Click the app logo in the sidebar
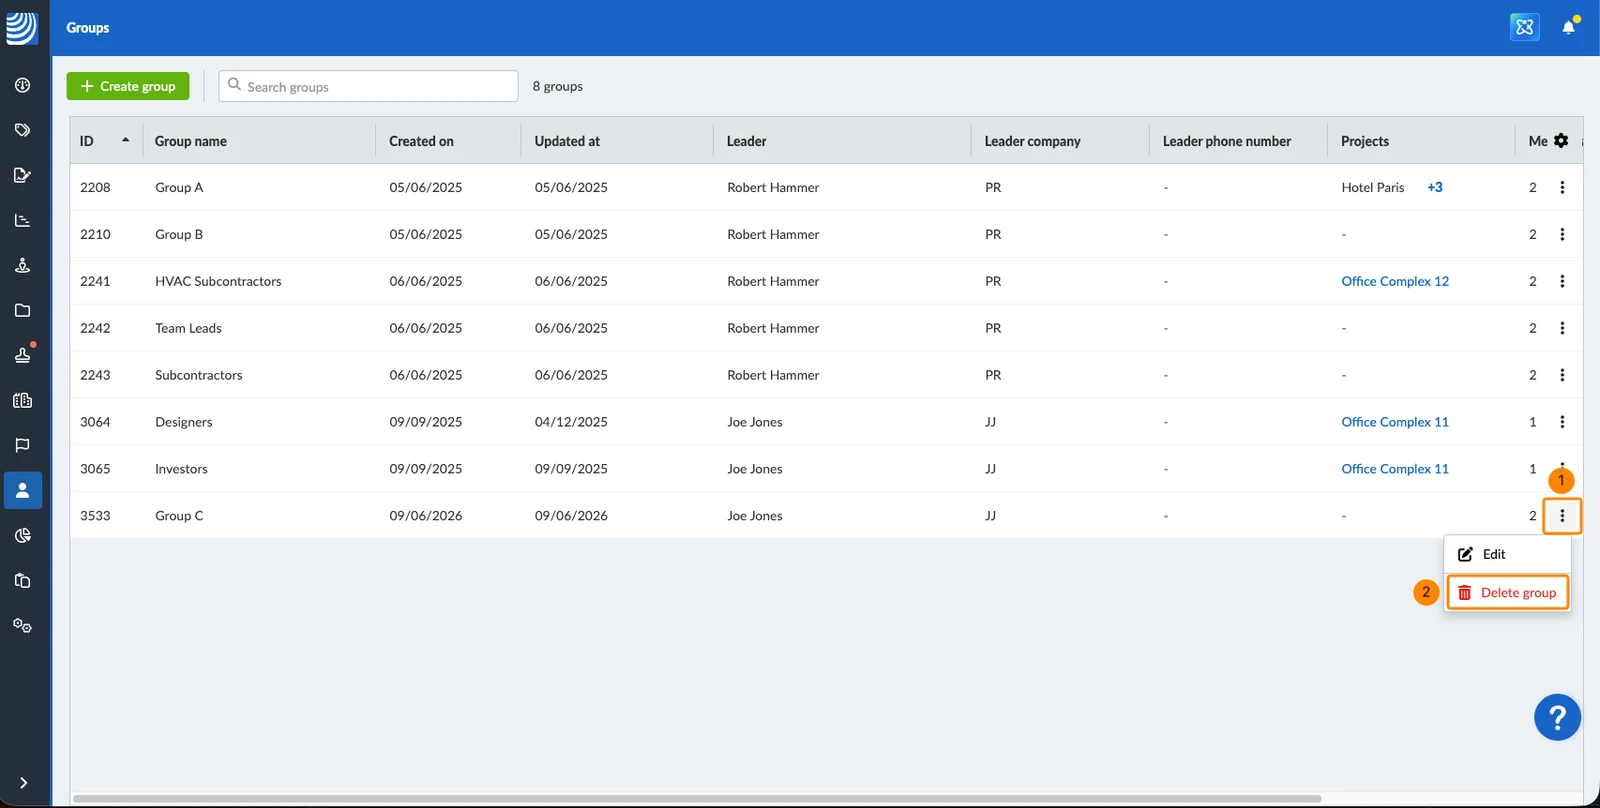Image resolution: width=1600 pixels, height=808 pixels. pos(22,28)
